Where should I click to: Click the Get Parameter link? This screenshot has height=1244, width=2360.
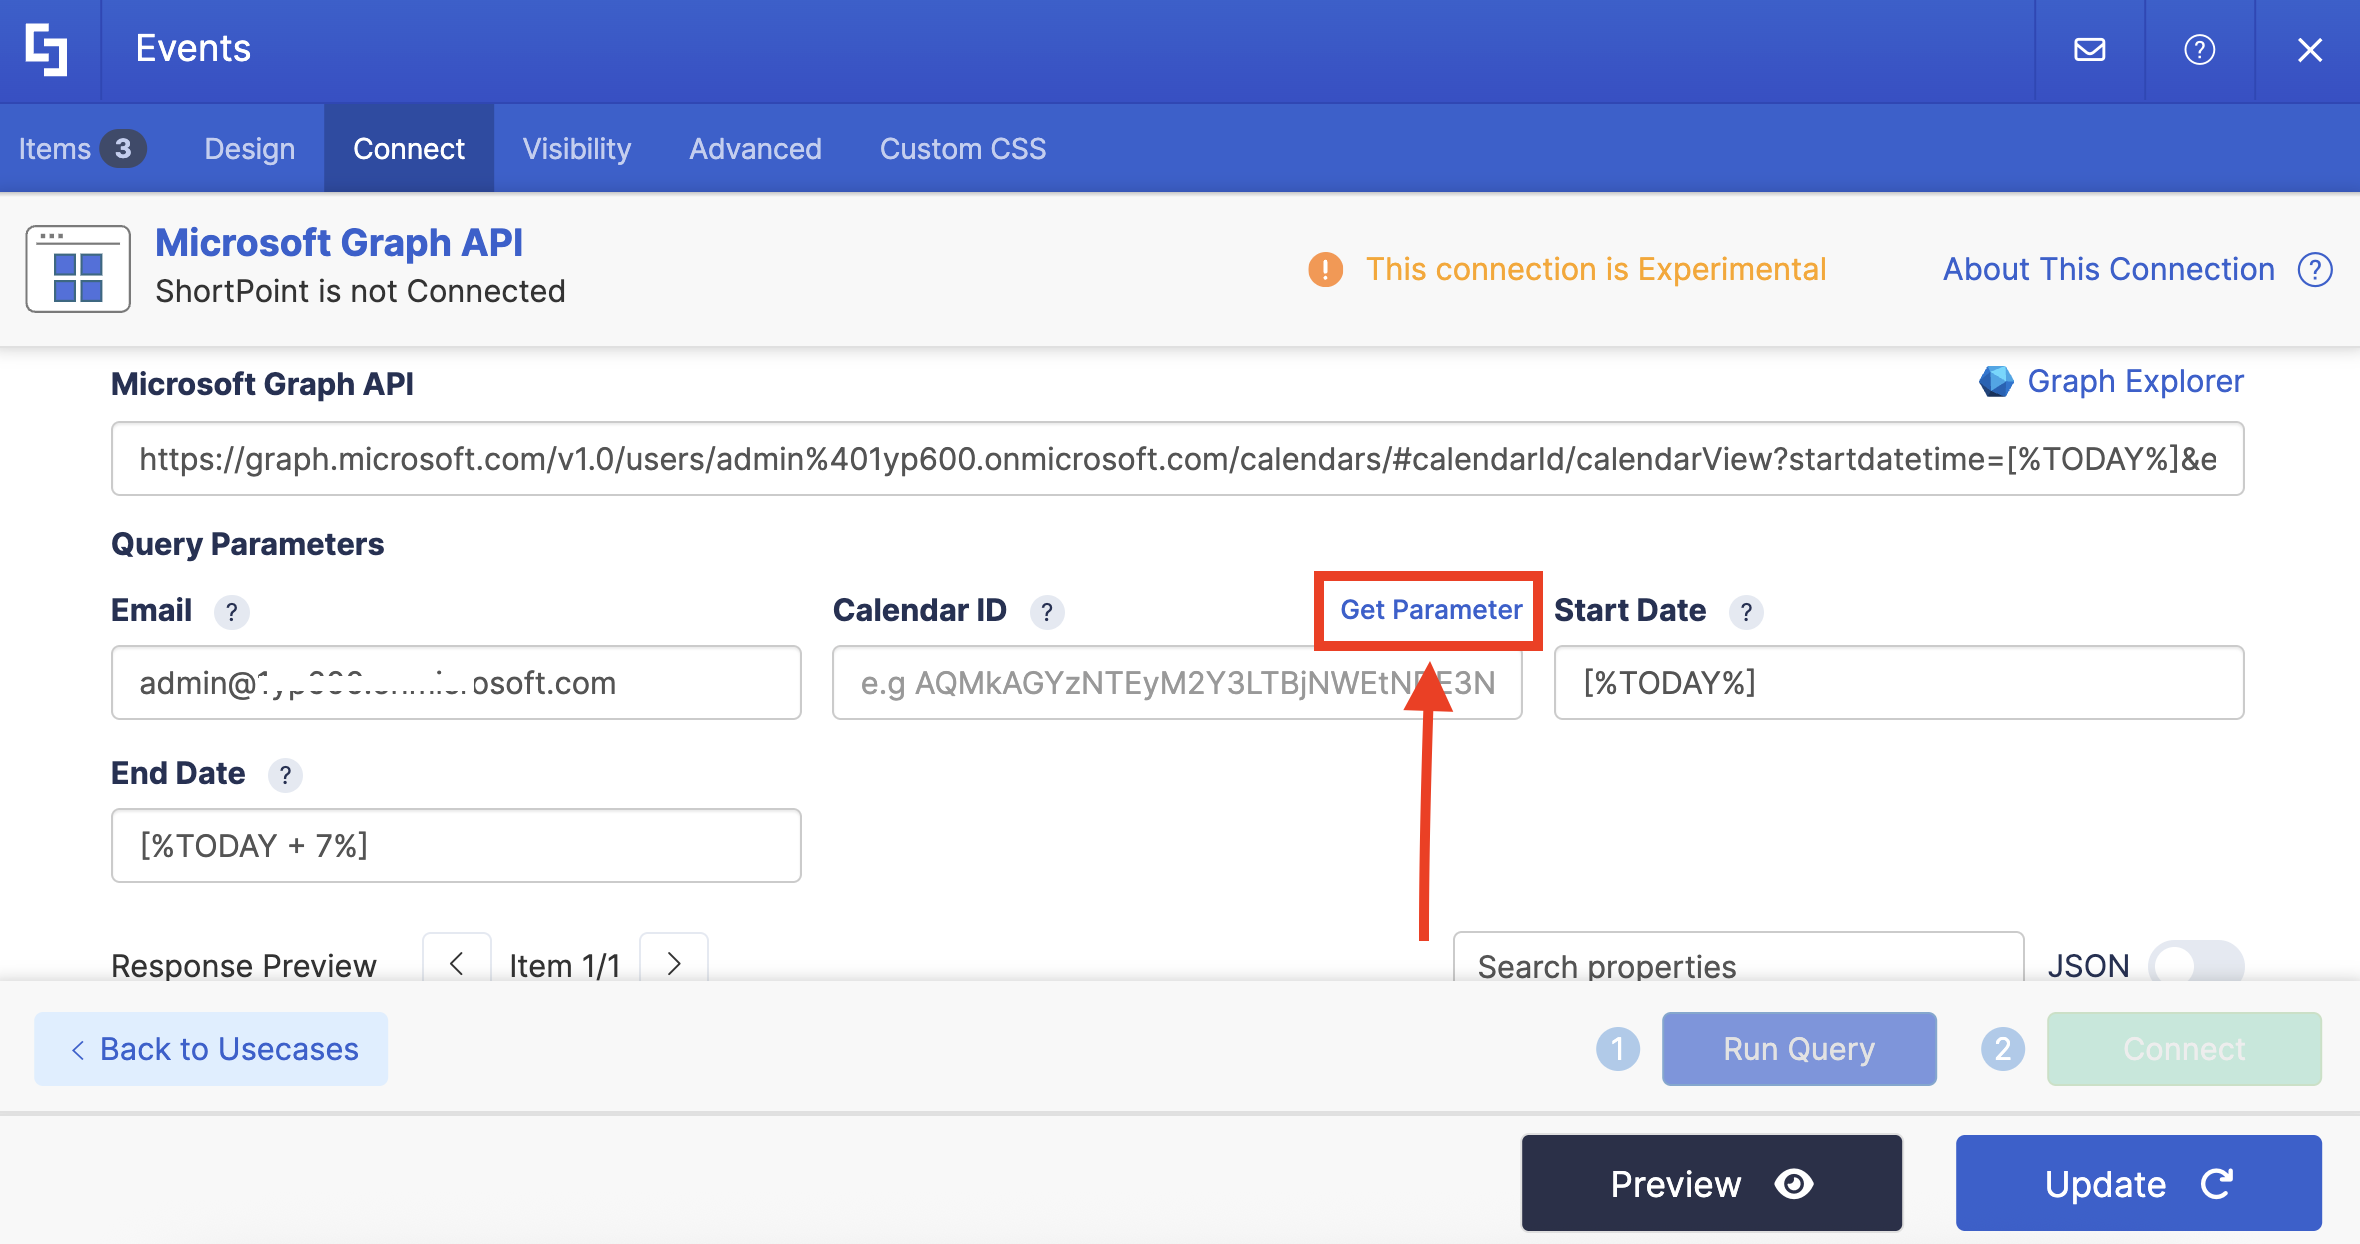click(1430, 610)
